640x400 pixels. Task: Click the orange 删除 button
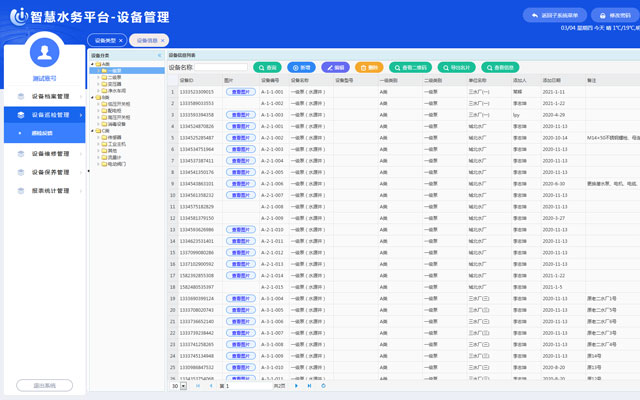pos(368,67)
